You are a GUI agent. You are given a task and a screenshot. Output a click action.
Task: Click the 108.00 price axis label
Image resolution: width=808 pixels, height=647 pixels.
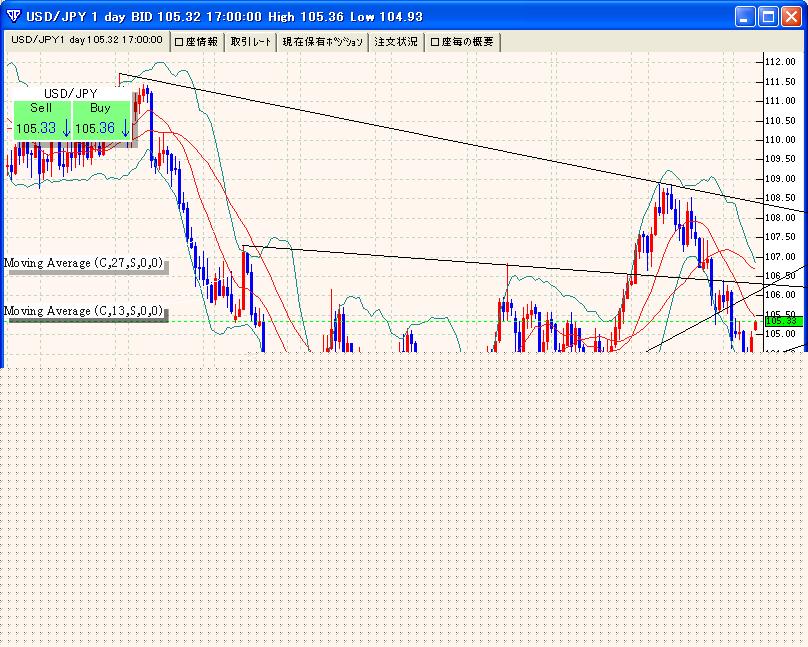780,217
